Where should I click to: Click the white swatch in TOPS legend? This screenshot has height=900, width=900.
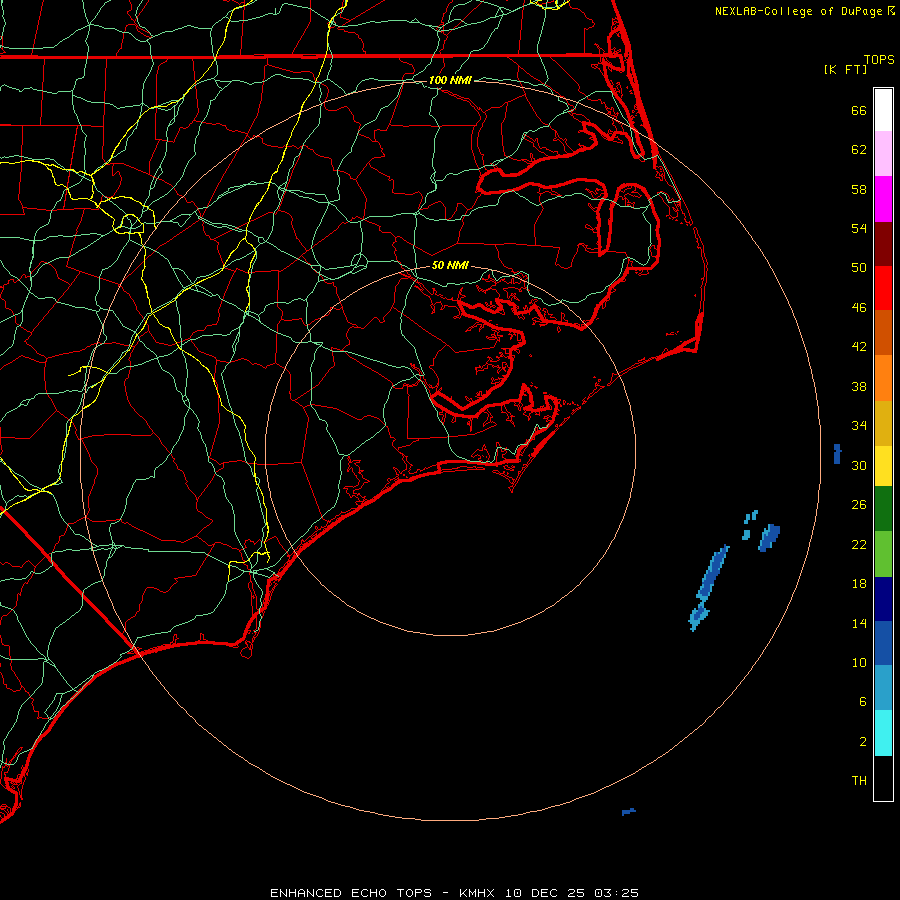point(883,110)
